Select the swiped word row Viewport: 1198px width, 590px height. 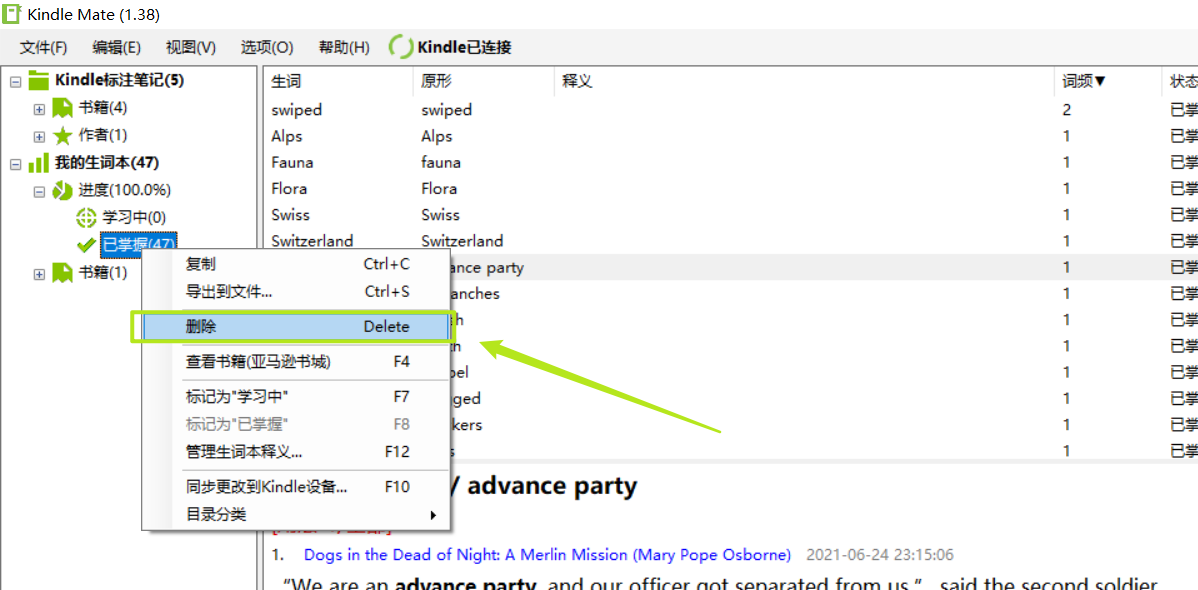tap(730, 110)
